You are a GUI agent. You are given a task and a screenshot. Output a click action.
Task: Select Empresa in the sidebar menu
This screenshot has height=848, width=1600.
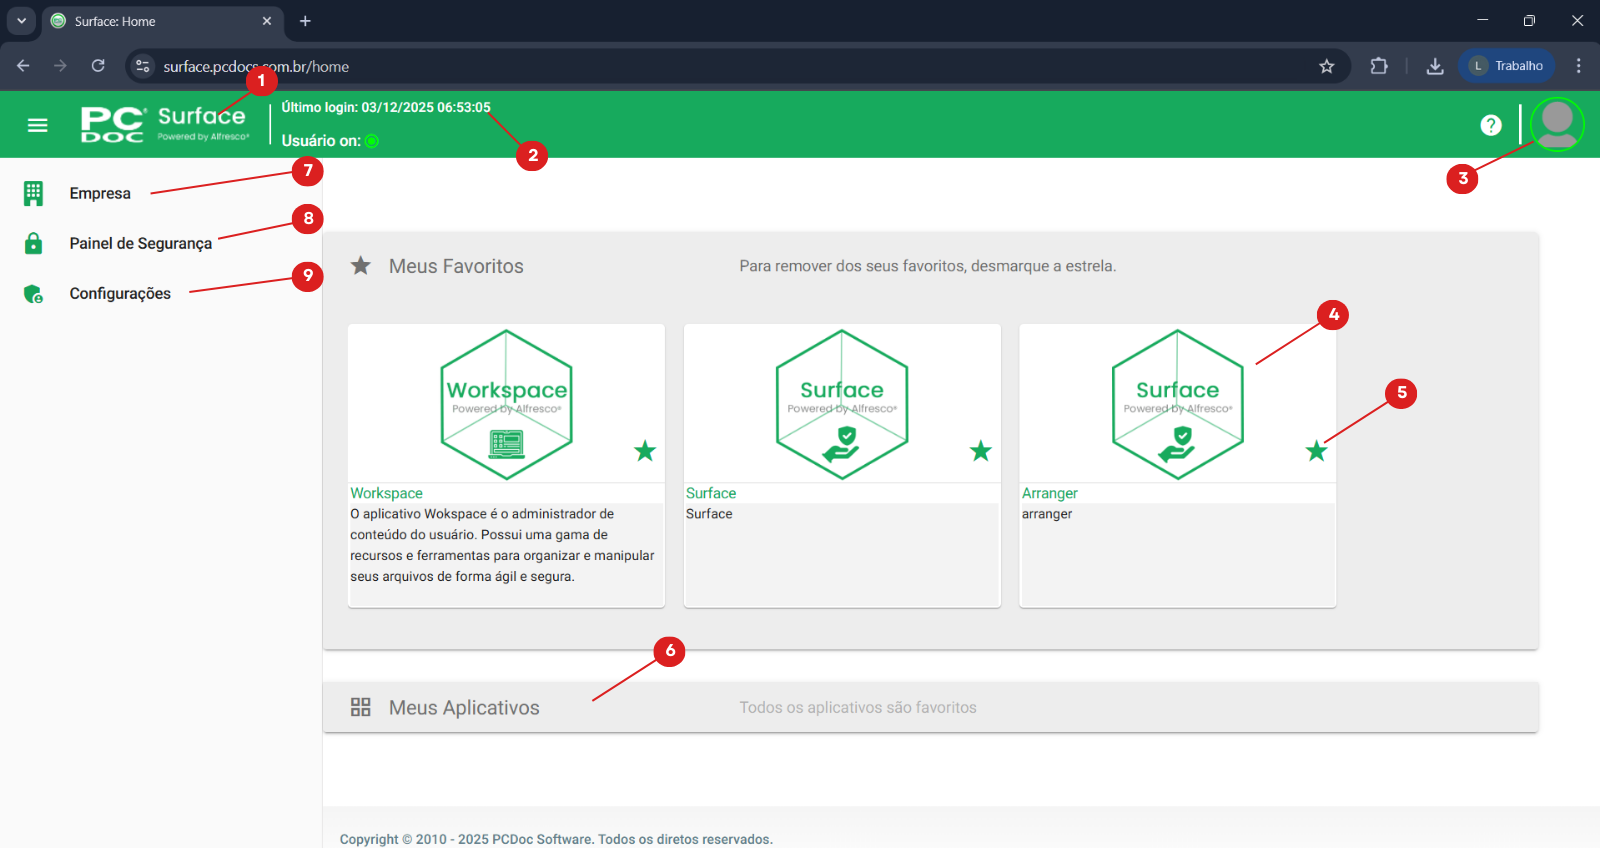(x=100, y=193)
